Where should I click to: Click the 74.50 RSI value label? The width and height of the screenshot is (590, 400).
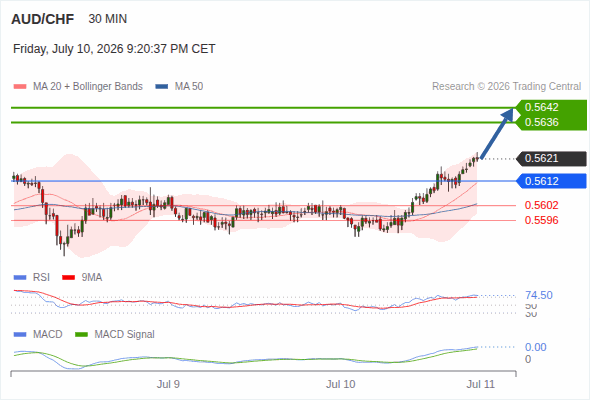point(539,295)
